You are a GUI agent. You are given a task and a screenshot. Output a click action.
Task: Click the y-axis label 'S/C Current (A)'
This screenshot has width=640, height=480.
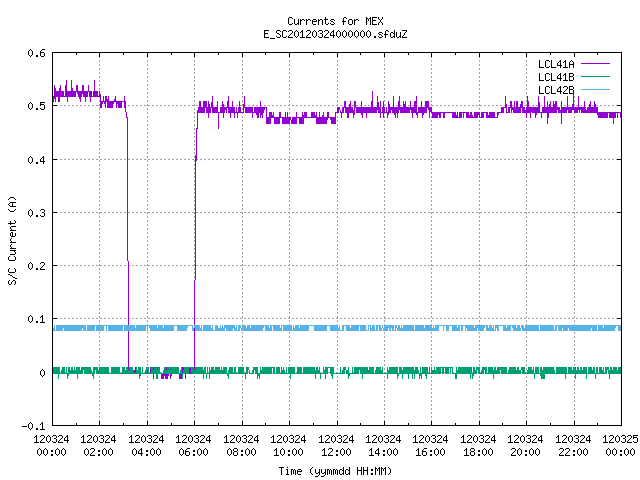(12, 240)
